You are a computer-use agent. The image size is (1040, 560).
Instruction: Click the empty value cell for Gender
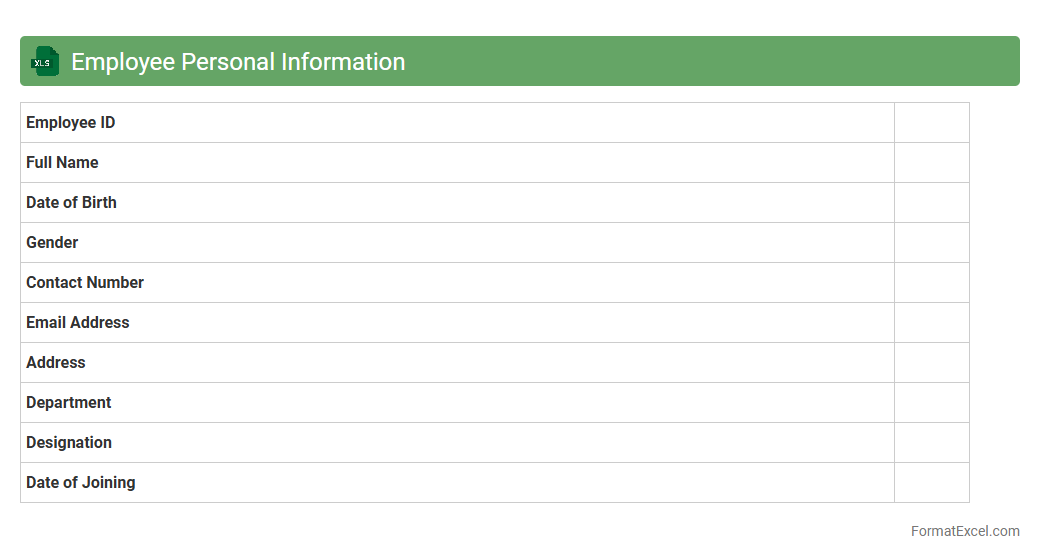click(931, 243)
